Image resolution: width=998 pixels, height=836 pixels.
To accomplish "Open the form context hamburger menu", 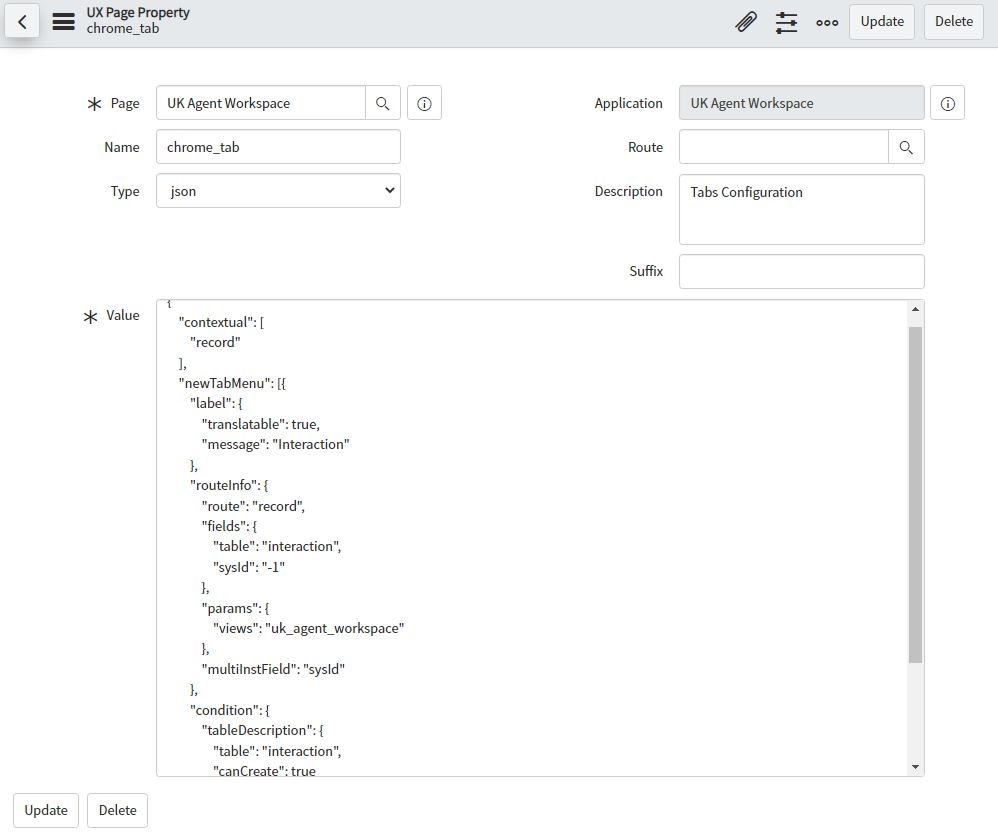I will pyautogui.click(x=64, y=22).
